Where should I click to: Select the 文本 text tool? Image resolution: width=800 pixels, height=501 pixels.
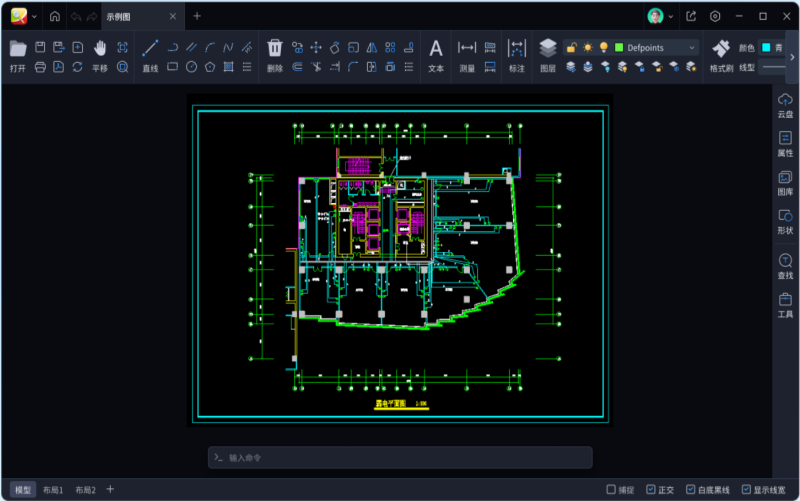point(436,48)
